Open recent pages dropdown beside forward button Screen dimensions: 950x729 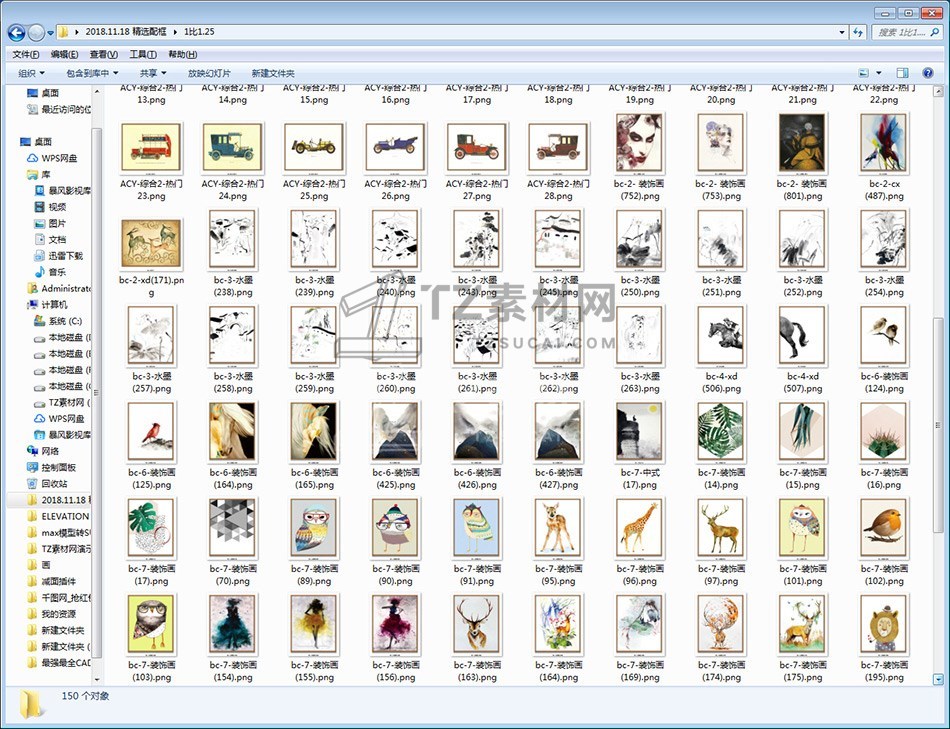click(51, 32)
